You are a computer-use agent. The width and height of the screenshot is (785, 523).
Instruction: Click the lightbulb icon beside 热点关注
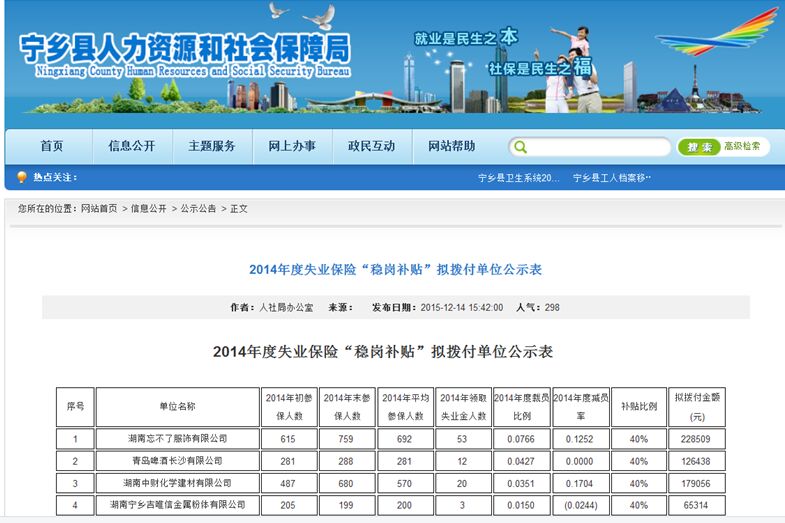click(x=22, y=178)
